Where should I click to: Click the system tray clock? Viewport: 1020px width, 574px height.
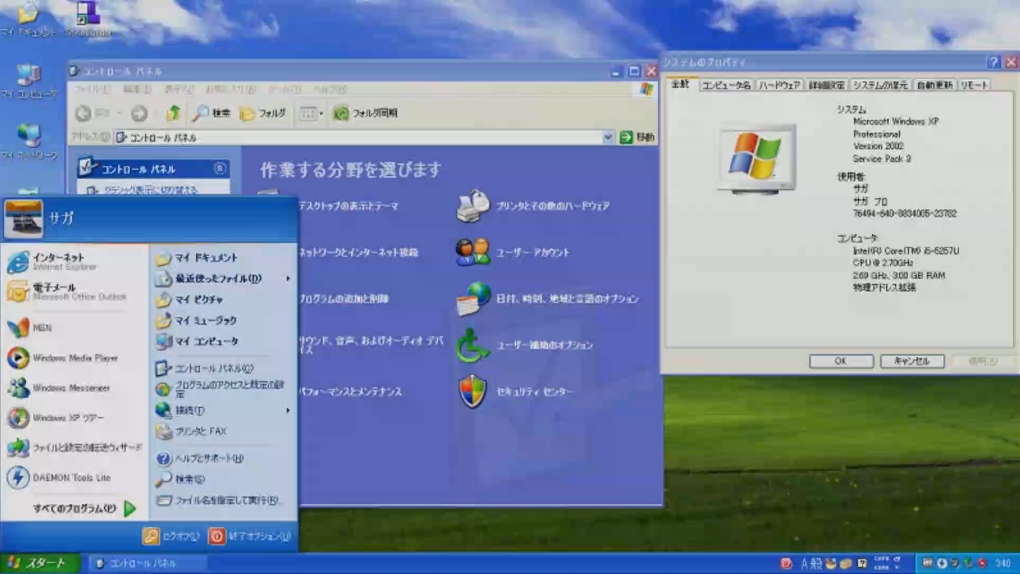tap(1002, 563)
